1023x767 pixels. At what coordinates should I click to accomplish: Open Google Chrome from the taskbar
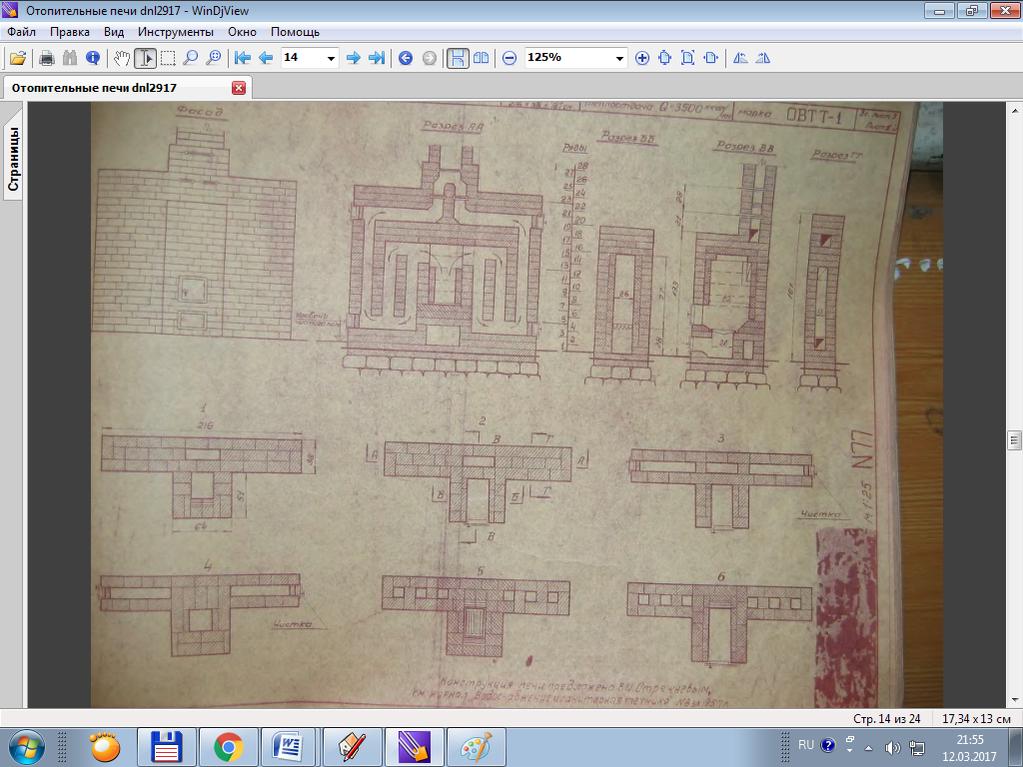coord(228,747)
